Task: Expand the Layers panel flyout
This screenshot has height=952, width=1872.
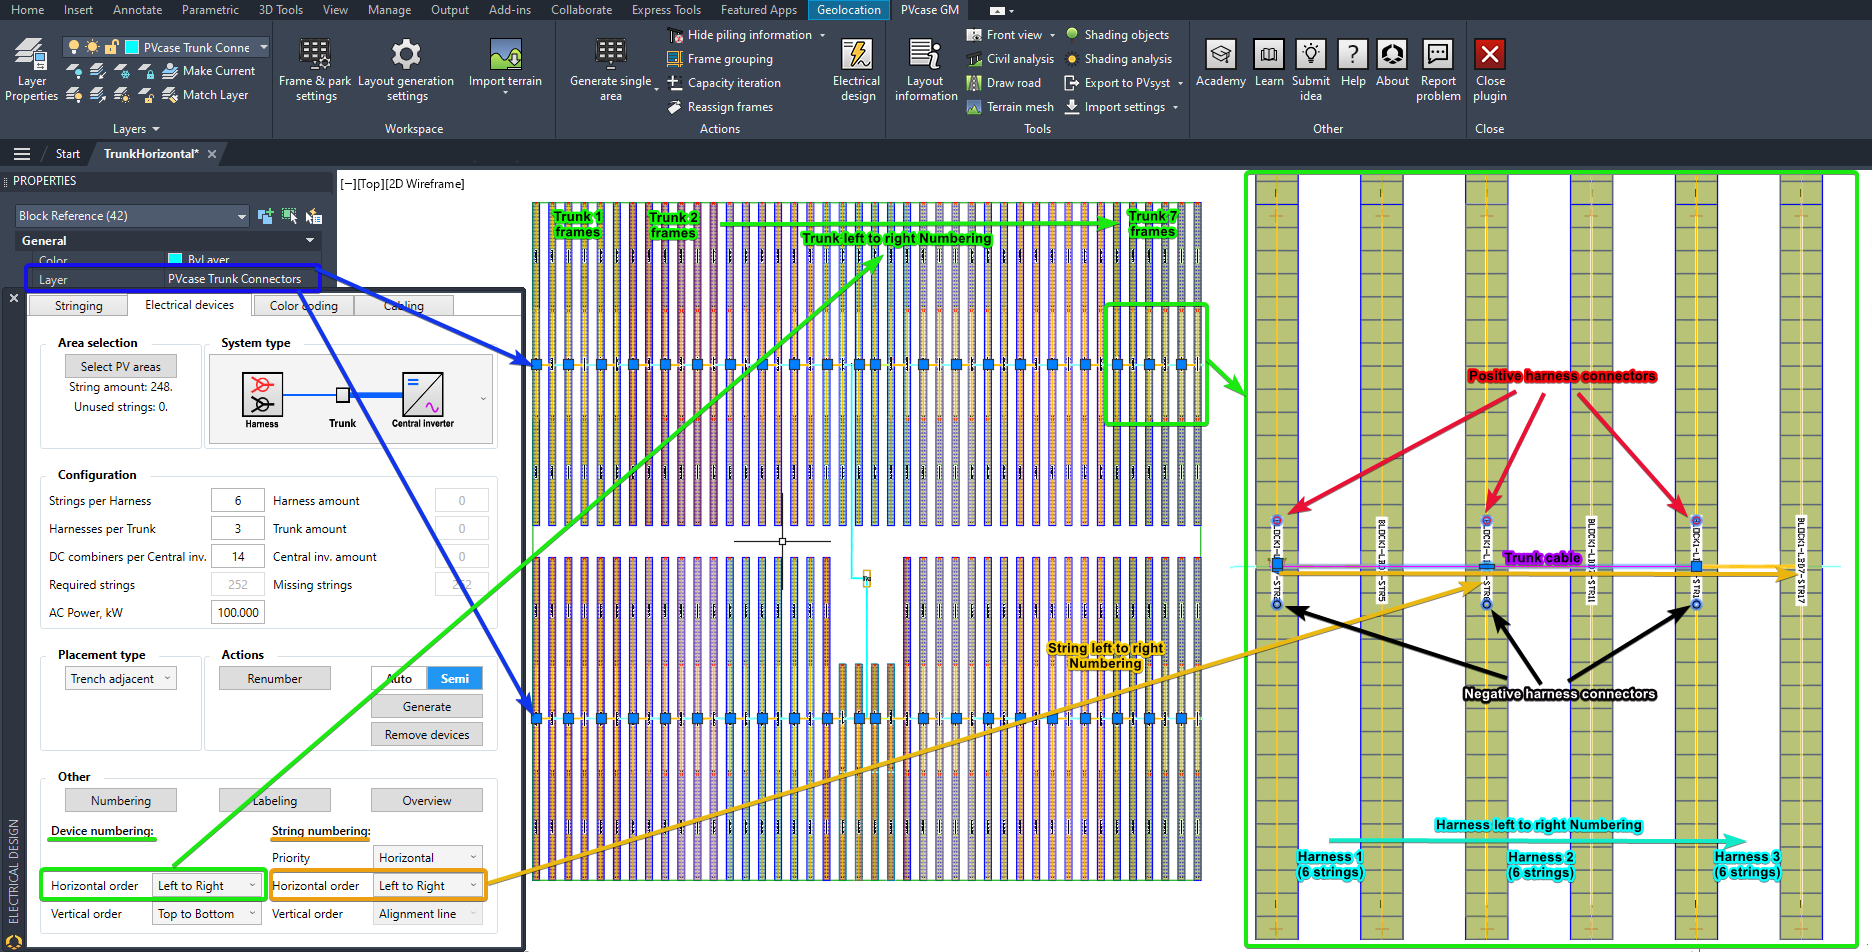Action: point(136,129)
